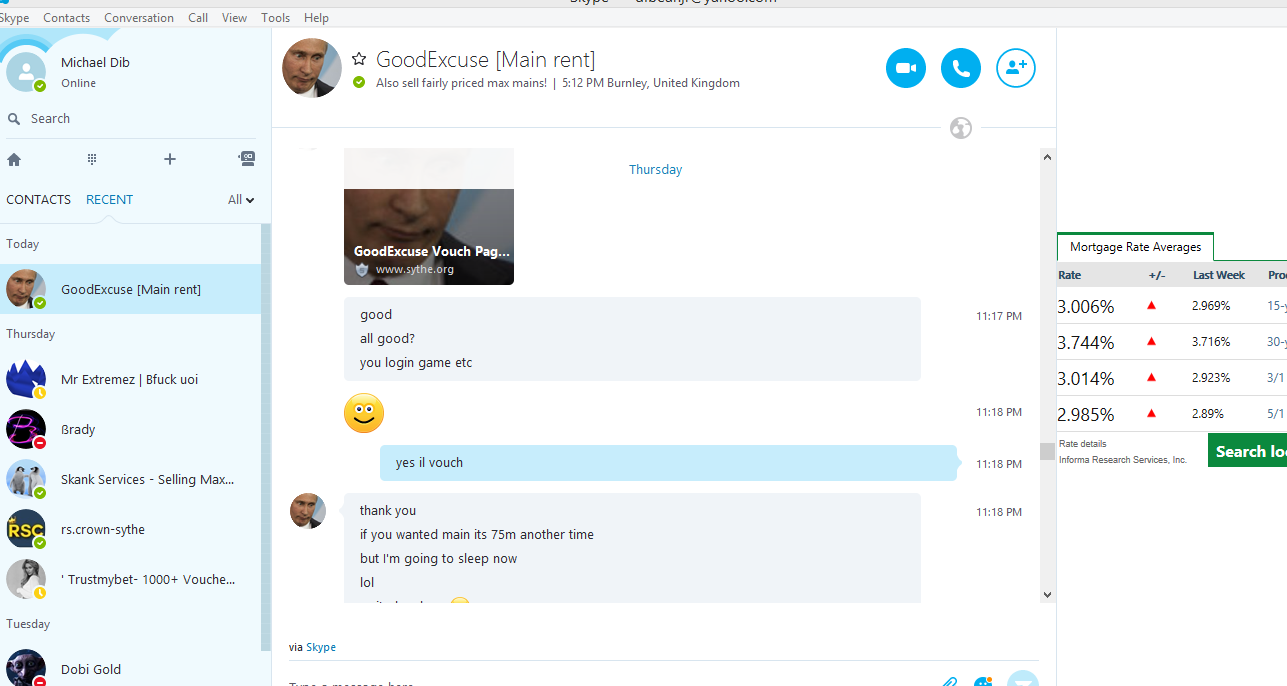
Task: Click the 3.006% rate value
Action: pyautogui.click(x=1086, y=307)
